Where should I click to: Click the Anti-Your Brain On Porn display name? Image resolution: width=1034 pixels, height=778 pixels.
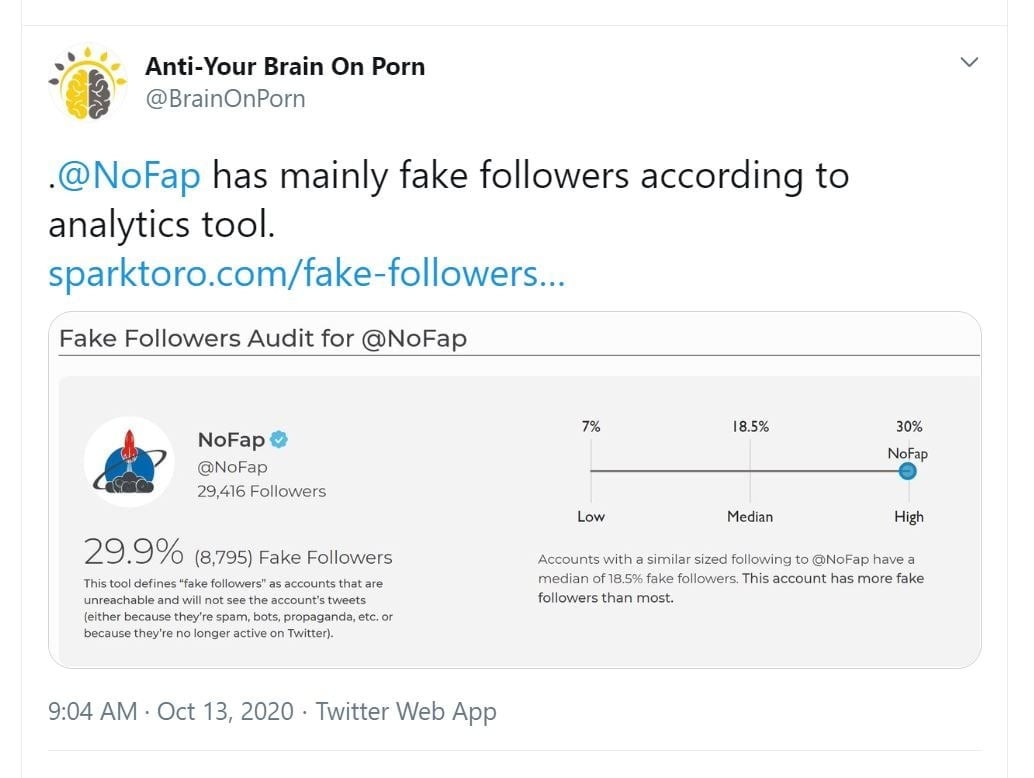click(x=285, y=67)
